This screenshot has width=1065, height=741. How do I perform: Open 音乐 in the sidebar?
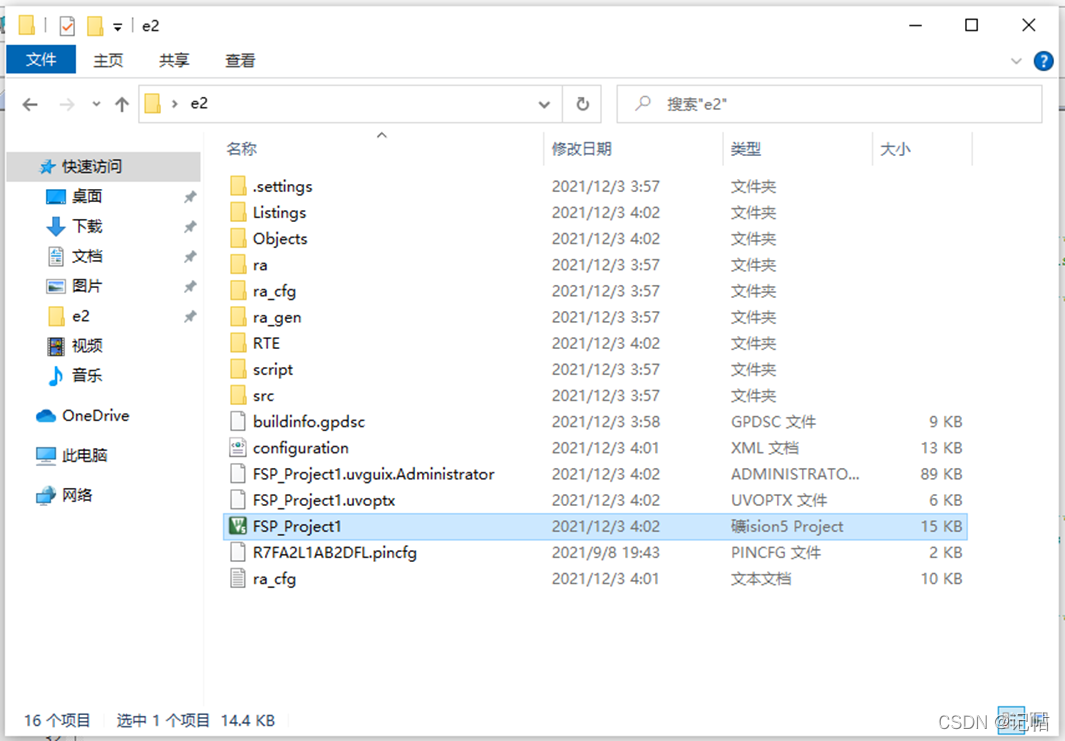coord(87,375)
